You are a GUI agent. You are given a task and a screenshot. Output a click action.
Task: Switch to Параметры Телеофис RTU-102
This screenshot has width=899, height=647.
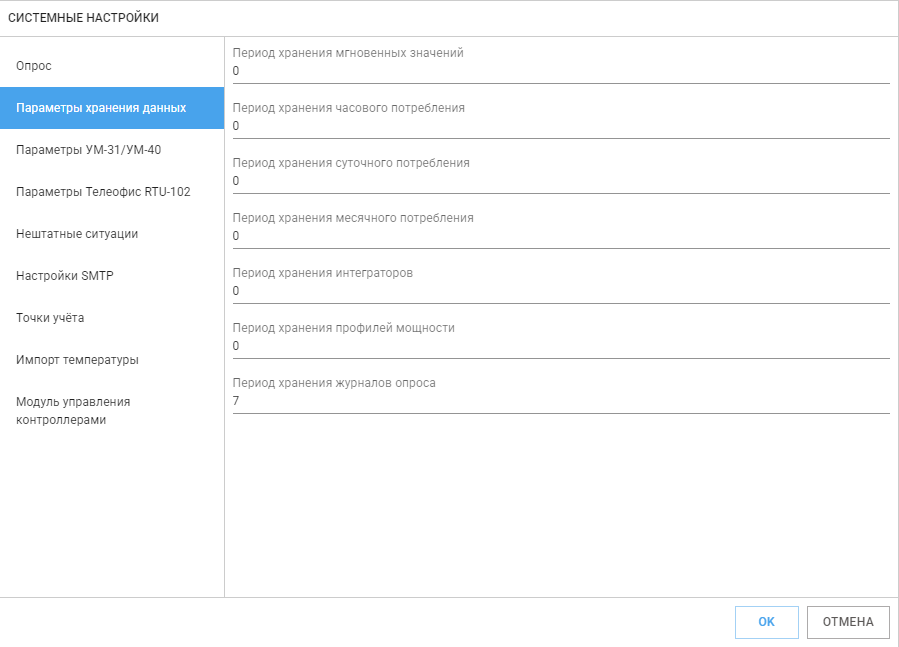pyautogui.click(x=112, y=192)
